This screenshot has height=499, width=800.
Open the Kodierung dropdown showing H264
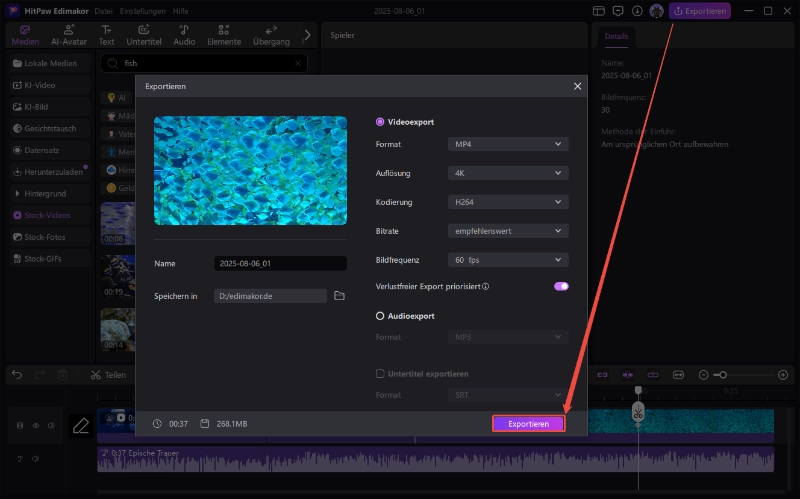(x=508, y=202)
